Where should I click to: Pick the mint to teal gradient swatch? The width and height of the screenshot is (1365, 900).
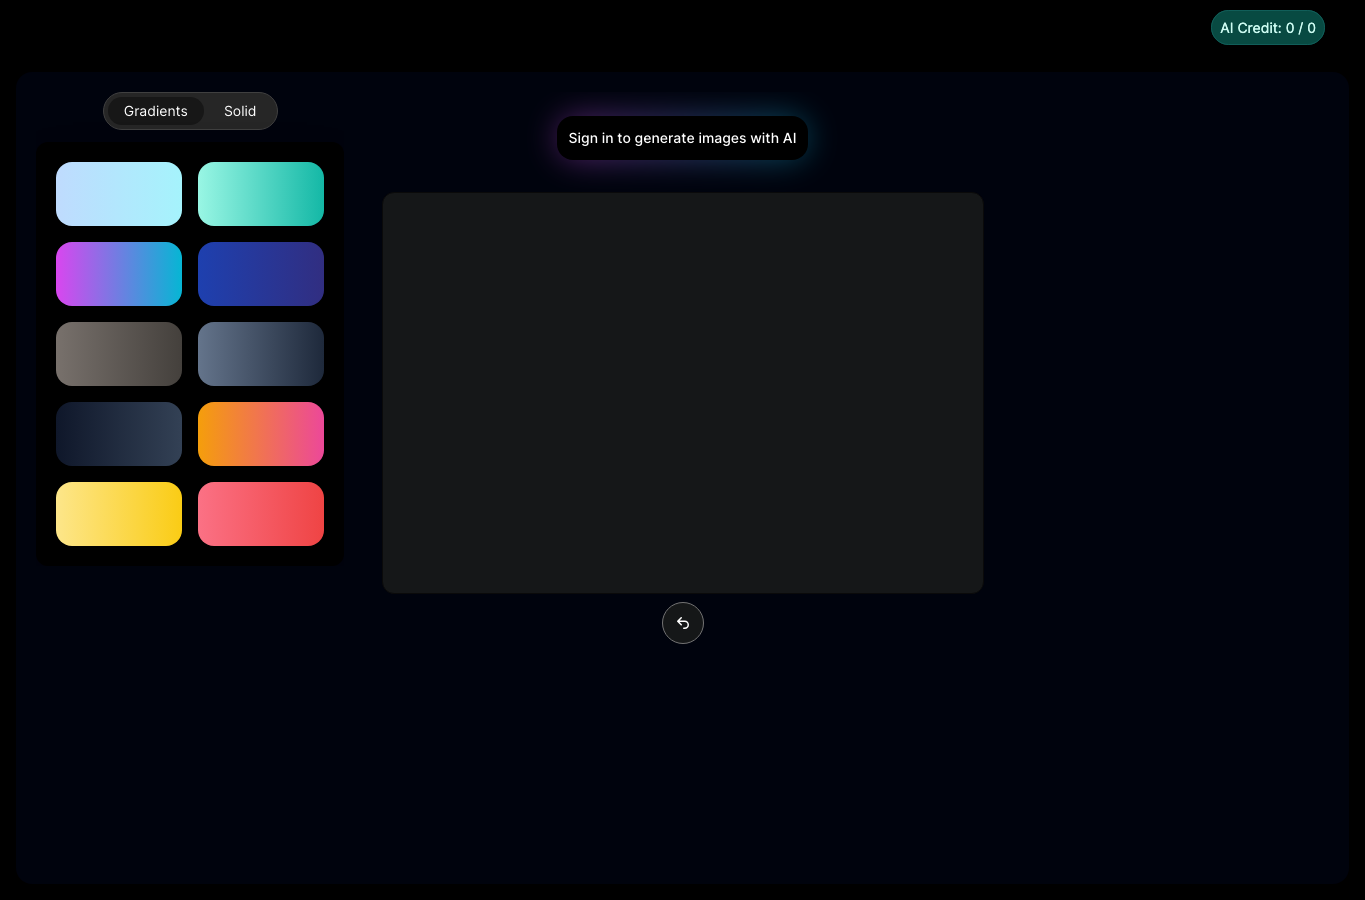261,194
